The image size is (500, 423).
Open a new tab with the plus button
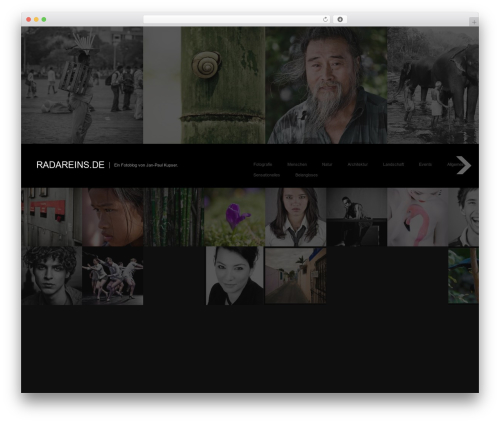474,22
